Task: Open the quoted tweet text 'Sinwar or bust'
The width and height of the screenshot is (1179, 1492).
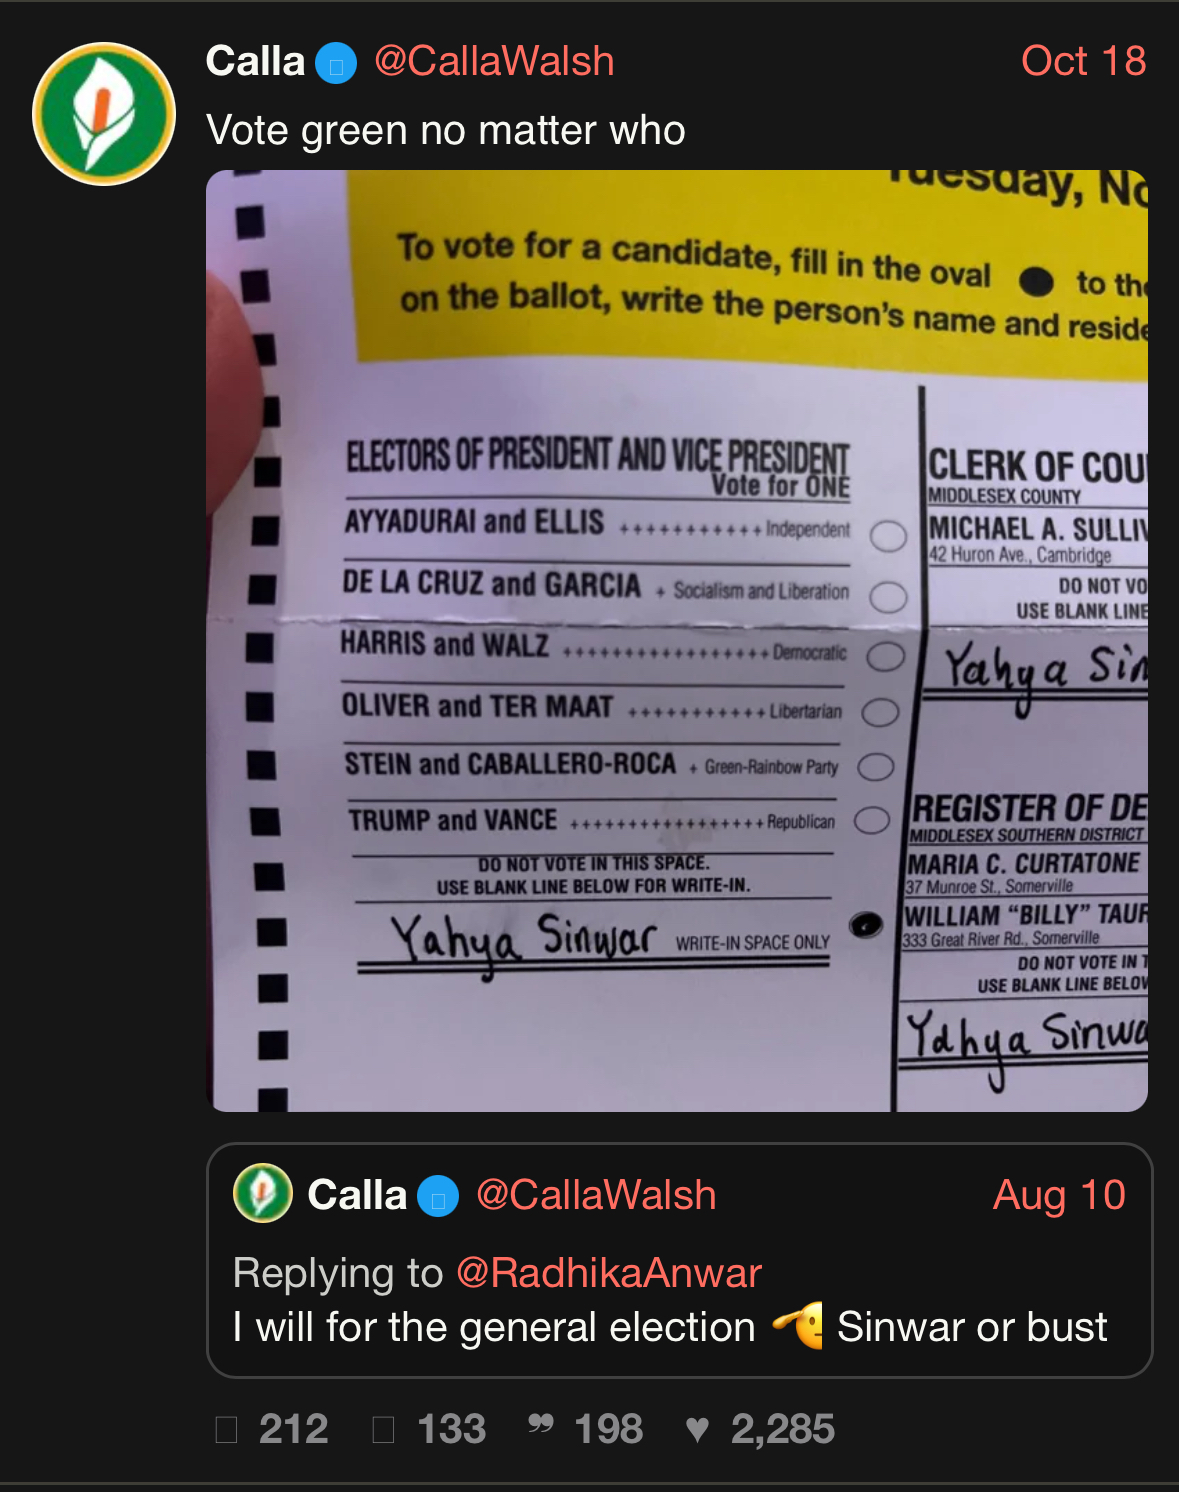Action: [x=972, y=1327]
